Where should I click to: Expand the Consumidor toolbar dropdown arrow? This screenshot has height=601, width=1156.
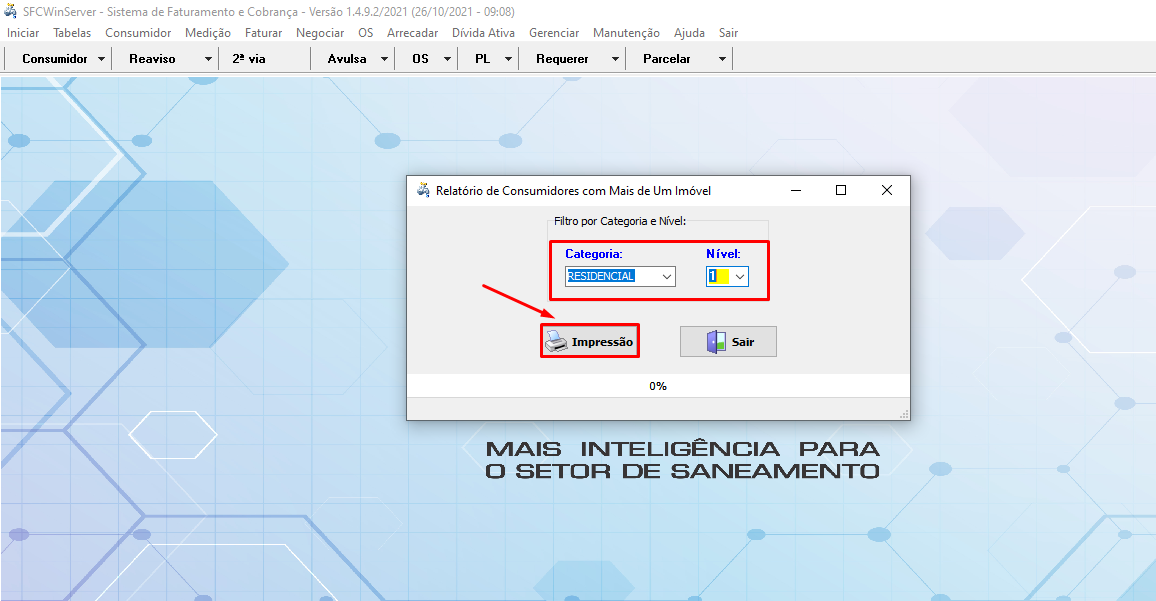click(x=102, y=59)
